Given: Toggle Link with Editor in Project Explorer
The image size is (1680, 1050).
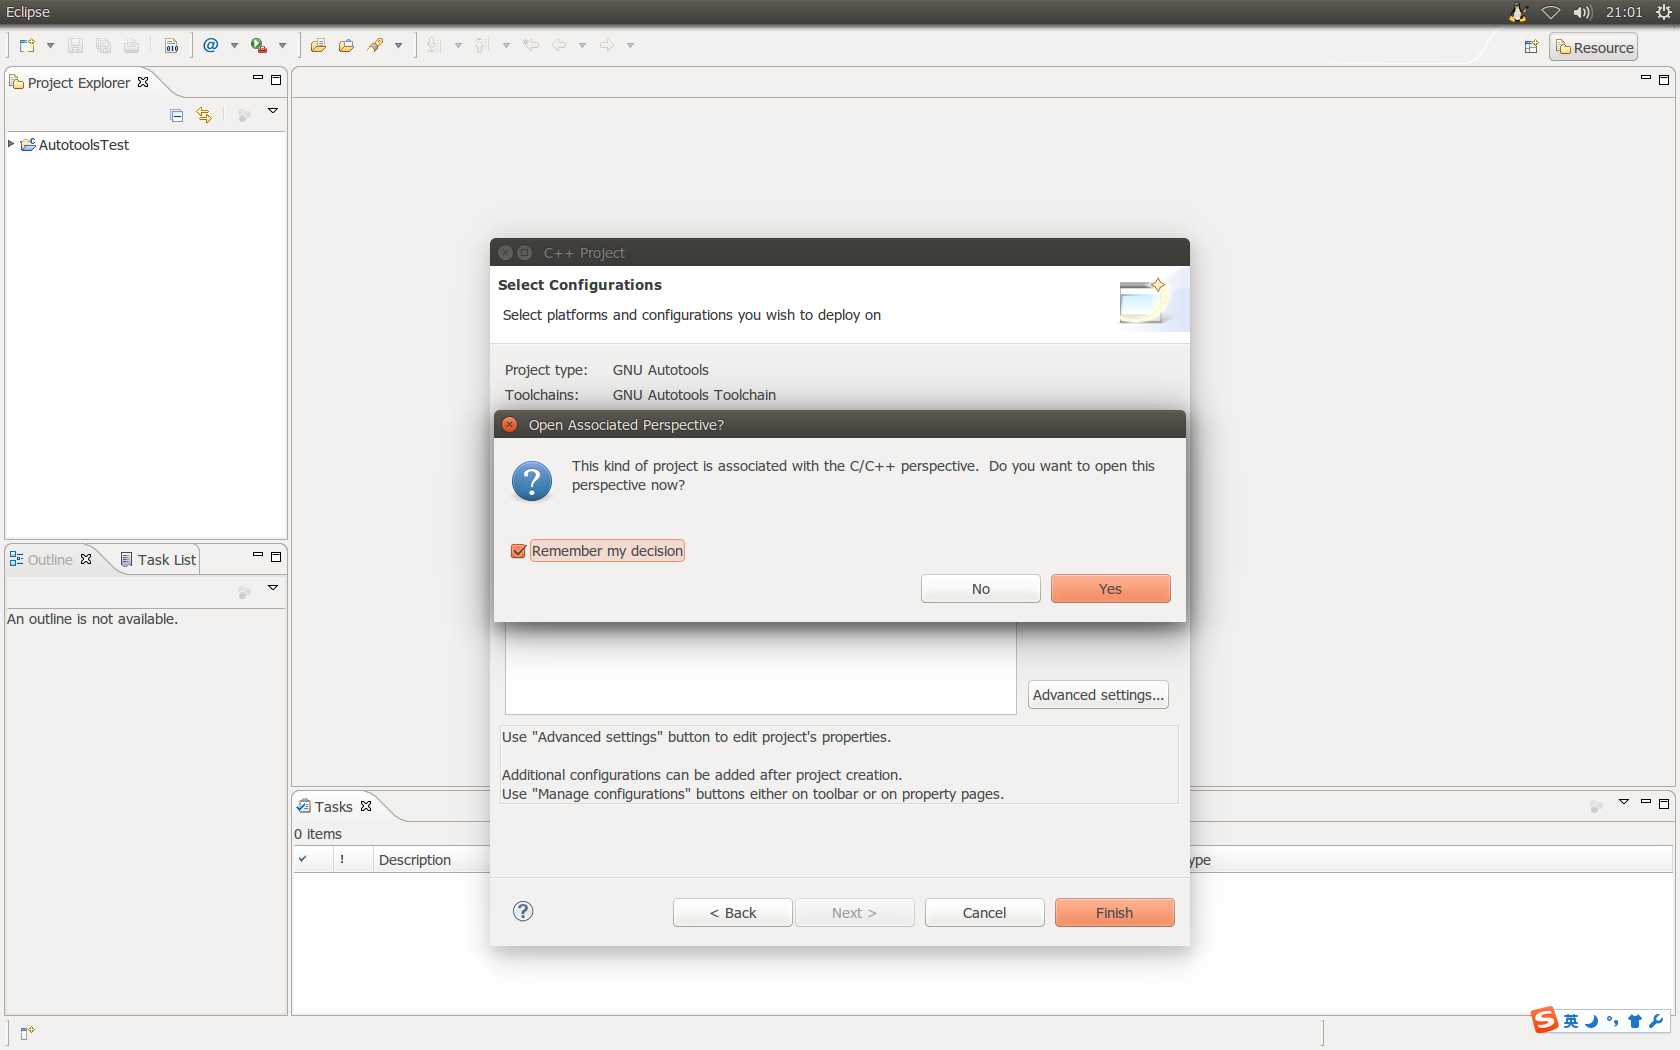Looking at the screenshot, I should (204, 115).
